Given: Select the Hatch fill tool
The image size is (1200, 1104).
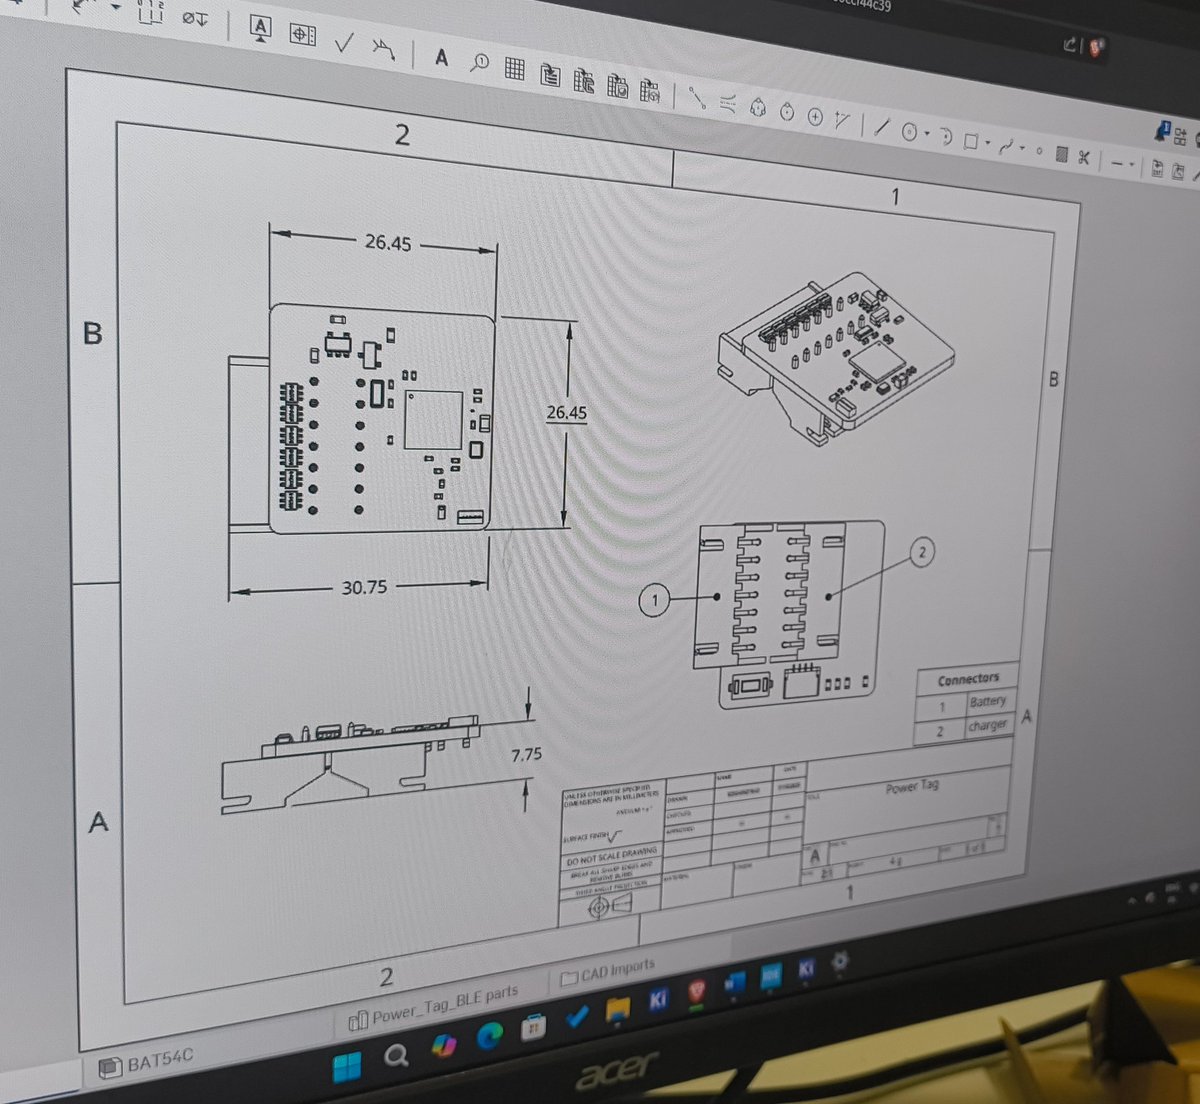Looking at the screenshot, I should point(1062,155).
